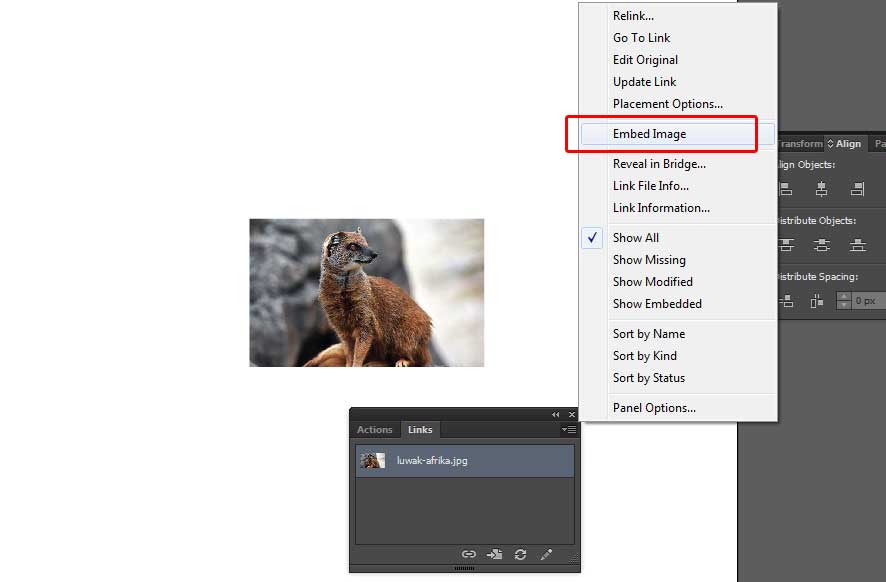Switch to the Actions tab
Image resolution: width=886 pixels, height=582 pixels.
tap(374, 429)
